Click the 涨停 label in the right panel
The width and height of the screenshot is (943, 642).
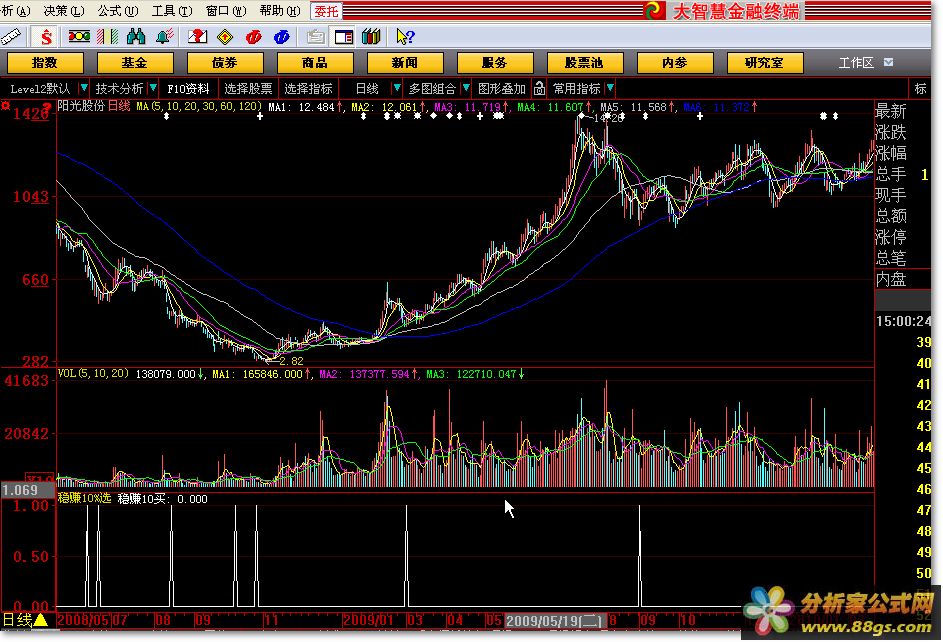point(891,237)
